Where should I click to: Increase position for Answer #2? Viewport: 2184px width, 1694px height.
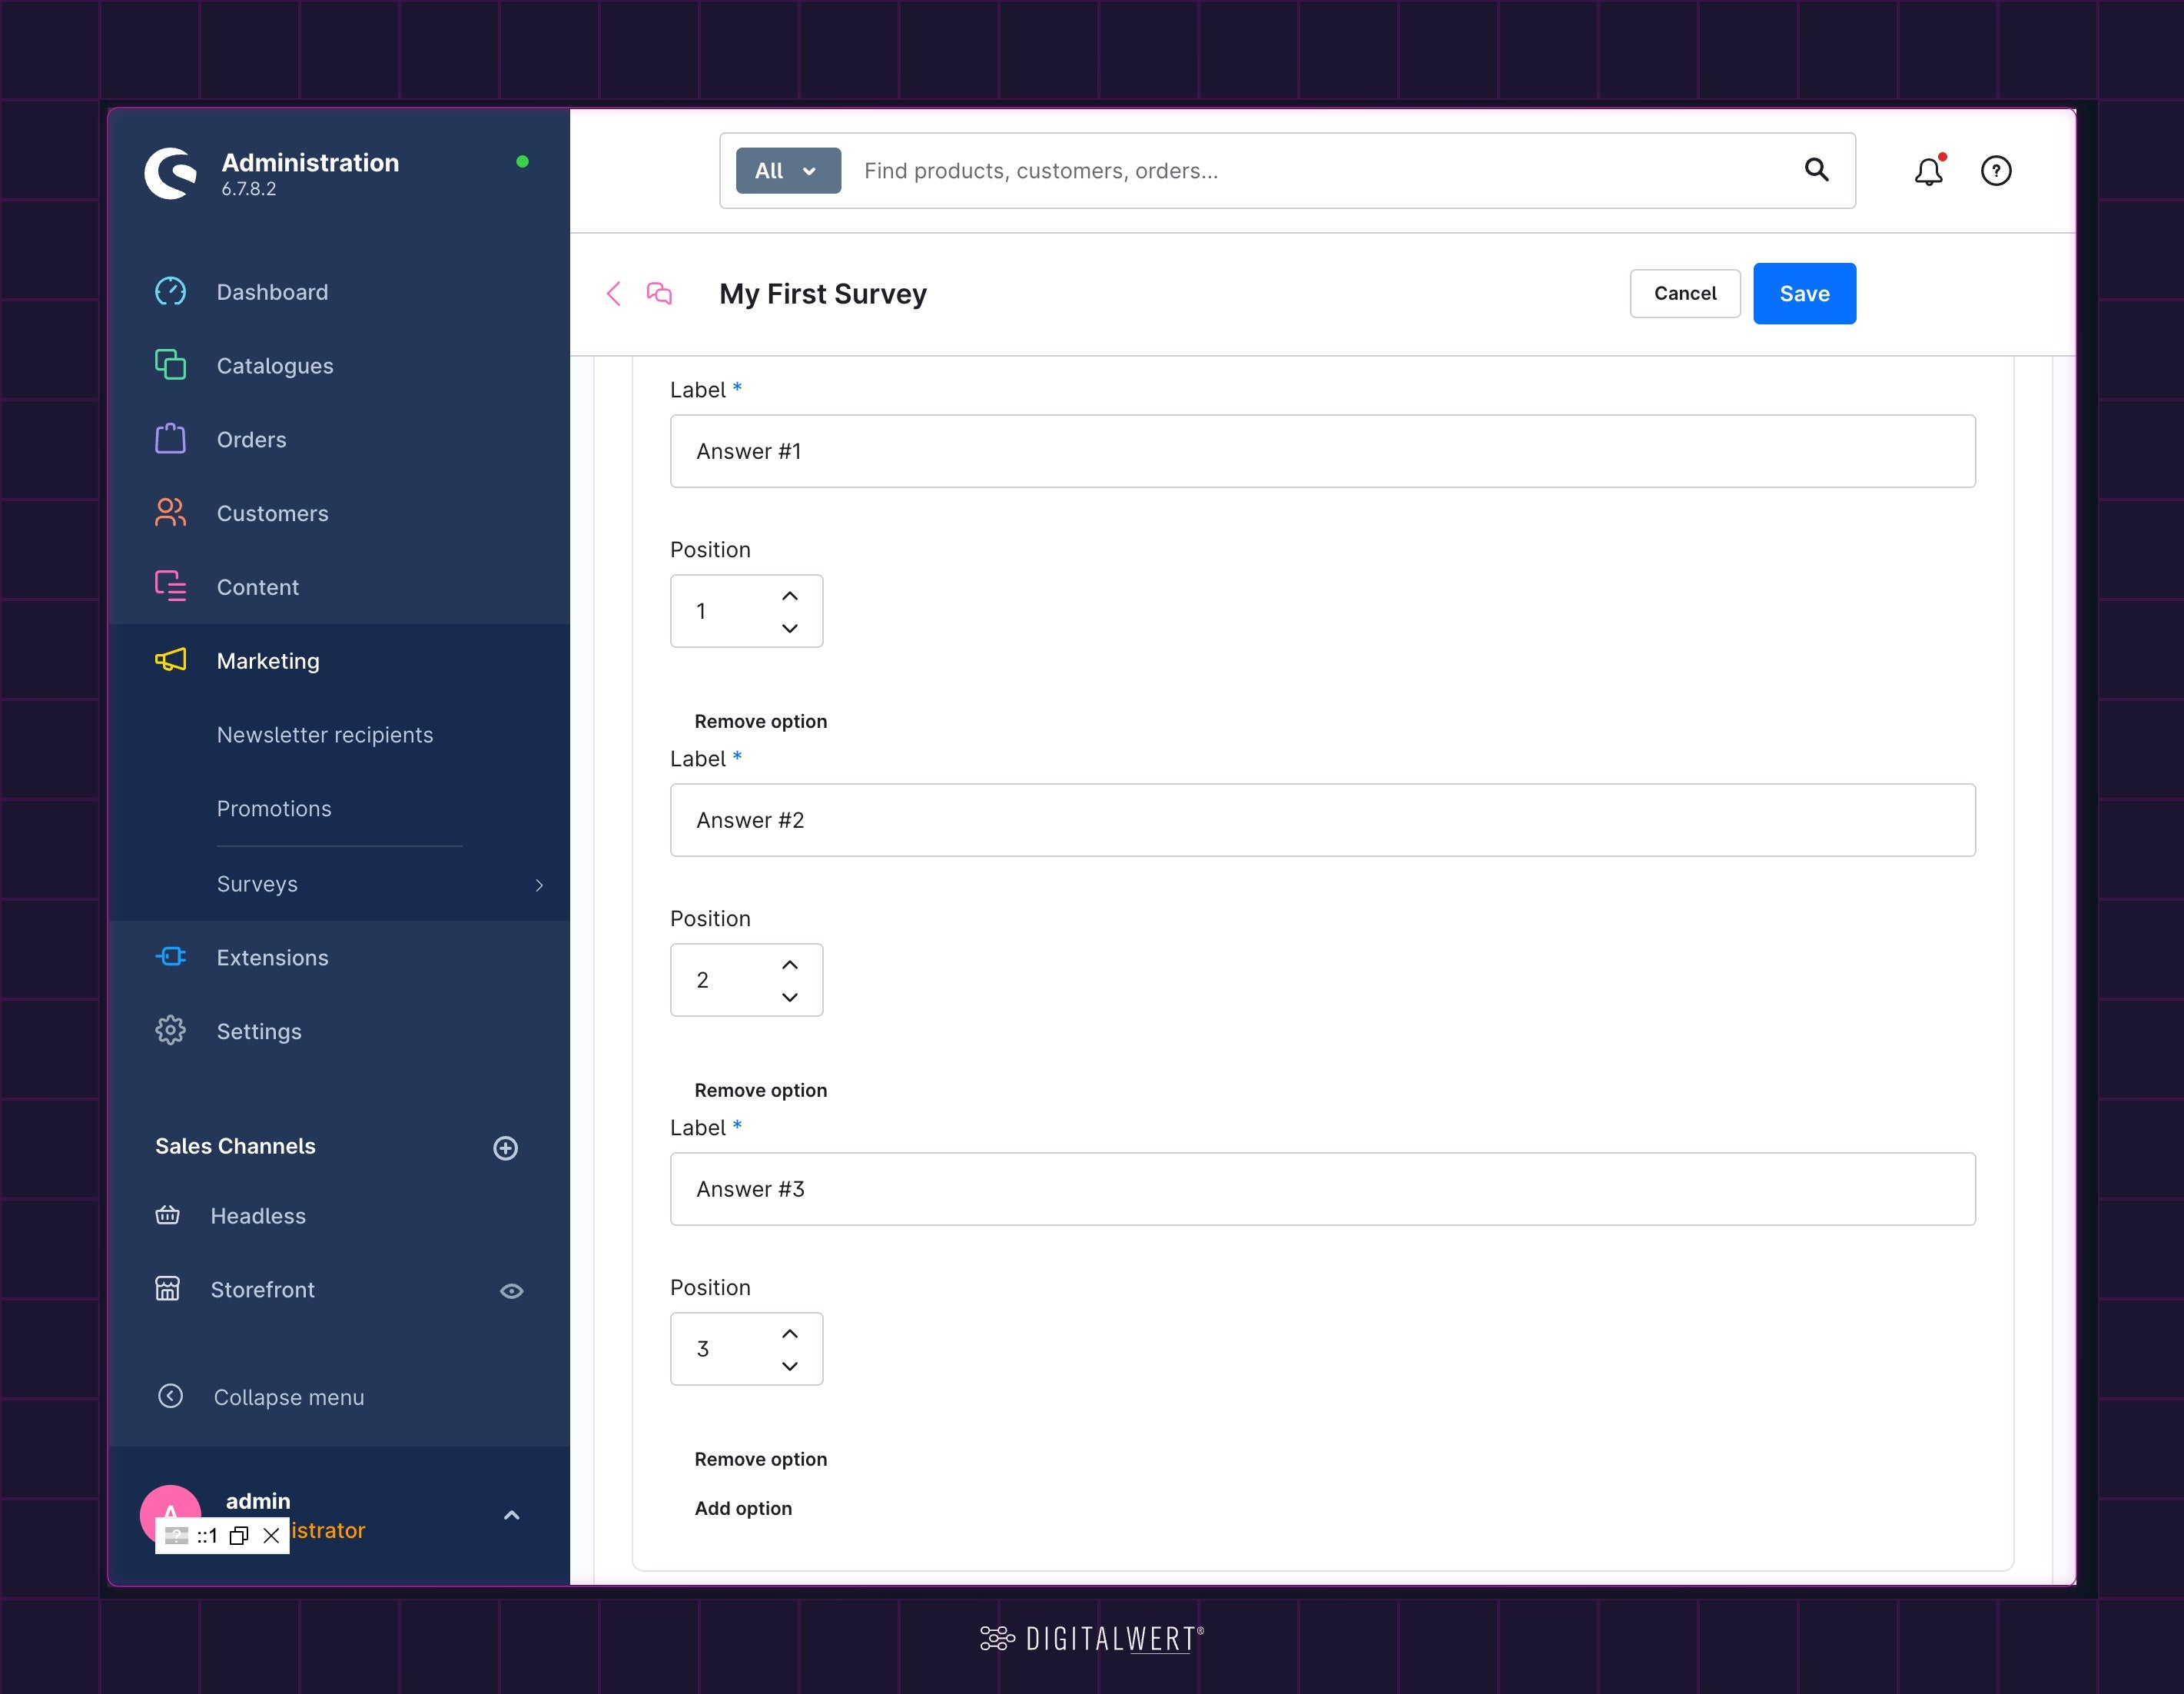tap(790, 965)
